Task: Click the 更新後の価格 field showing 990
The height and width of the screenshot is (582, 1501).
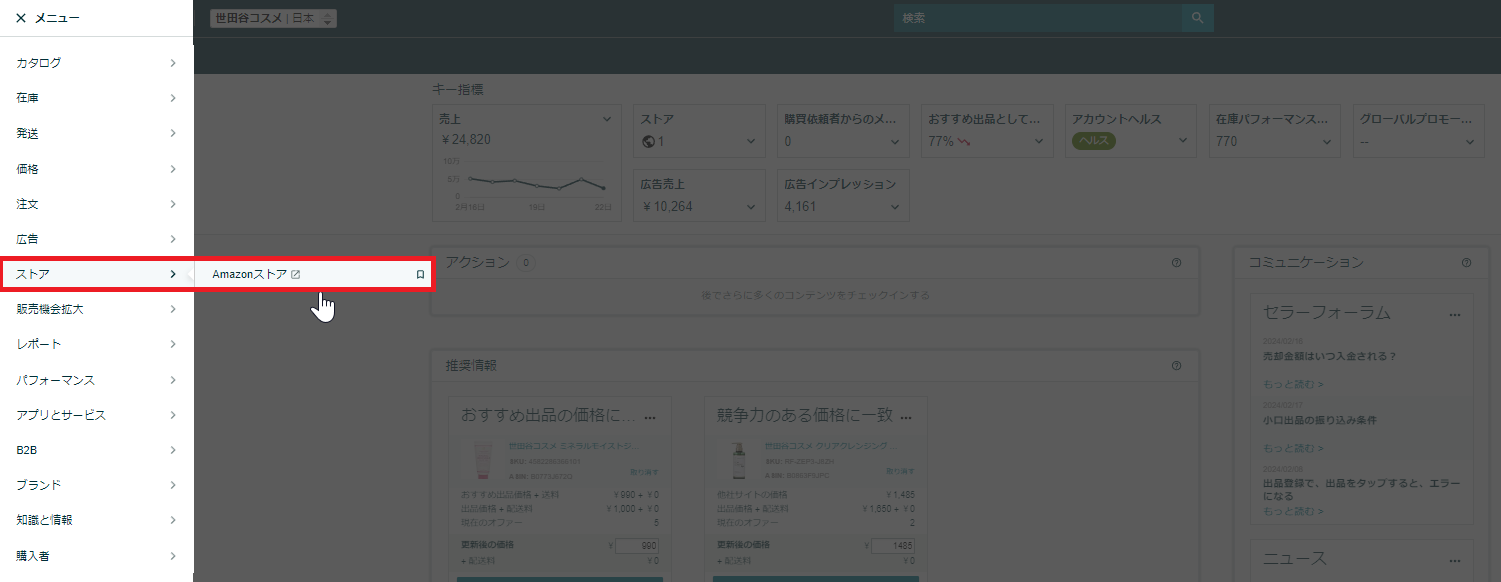Action: coord(637,546)
